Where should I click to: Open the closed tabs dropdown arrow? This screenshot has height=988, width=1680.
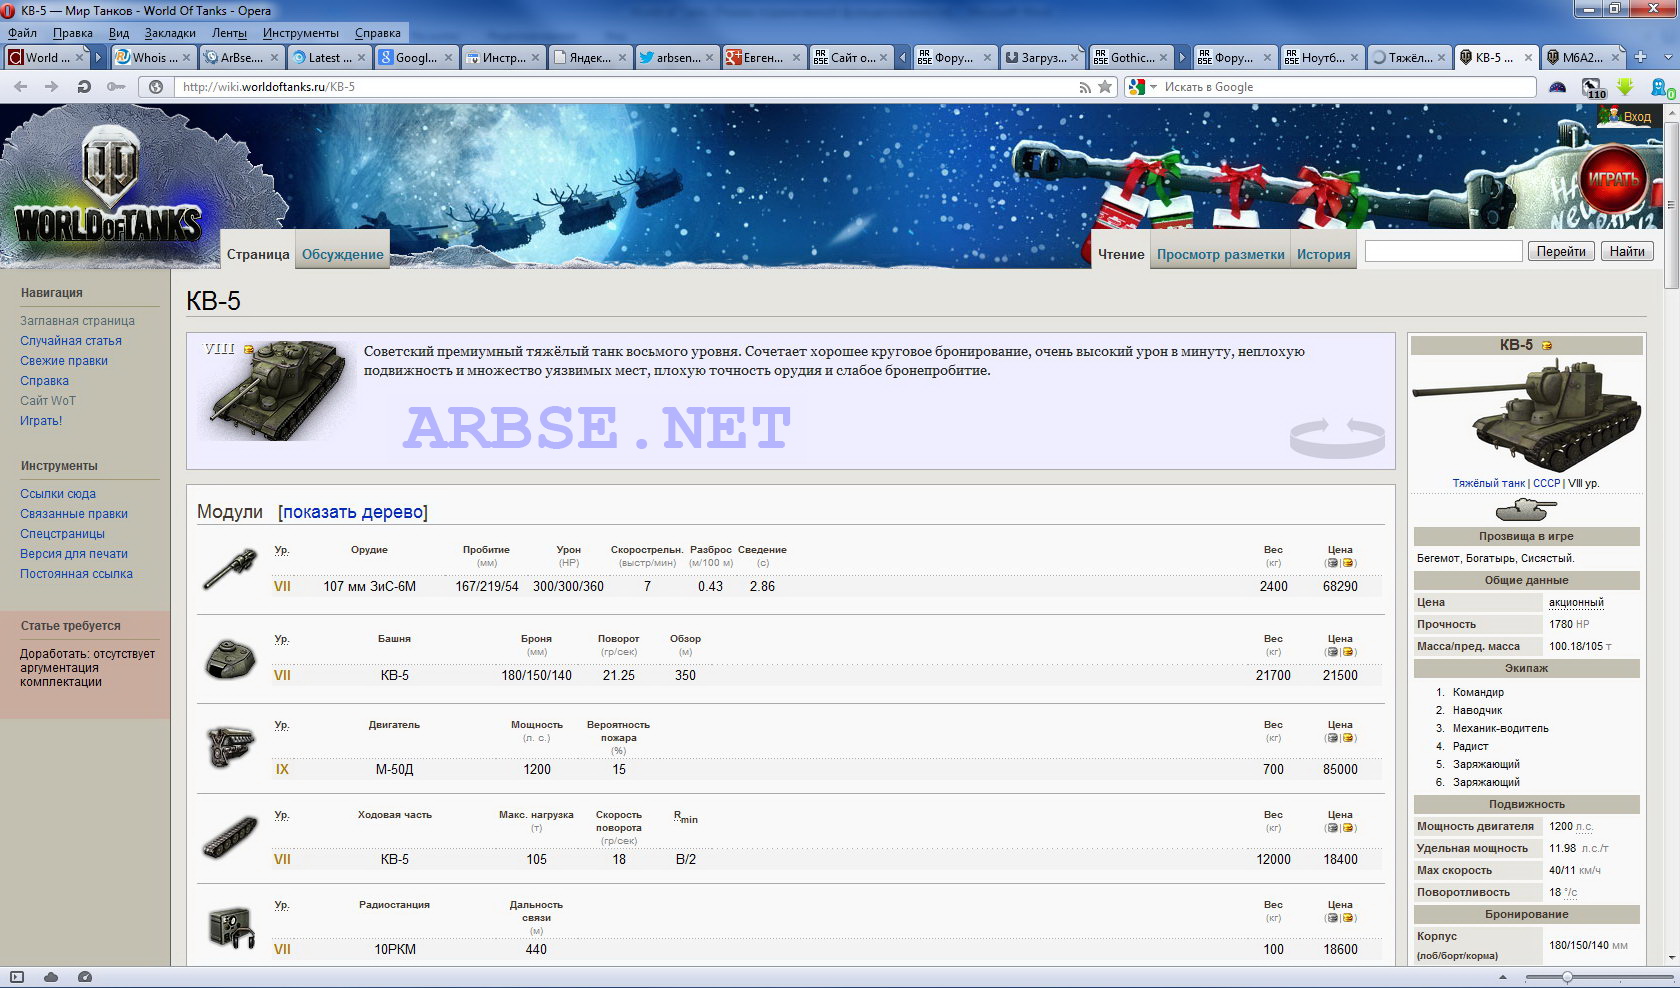(1666, 57)
